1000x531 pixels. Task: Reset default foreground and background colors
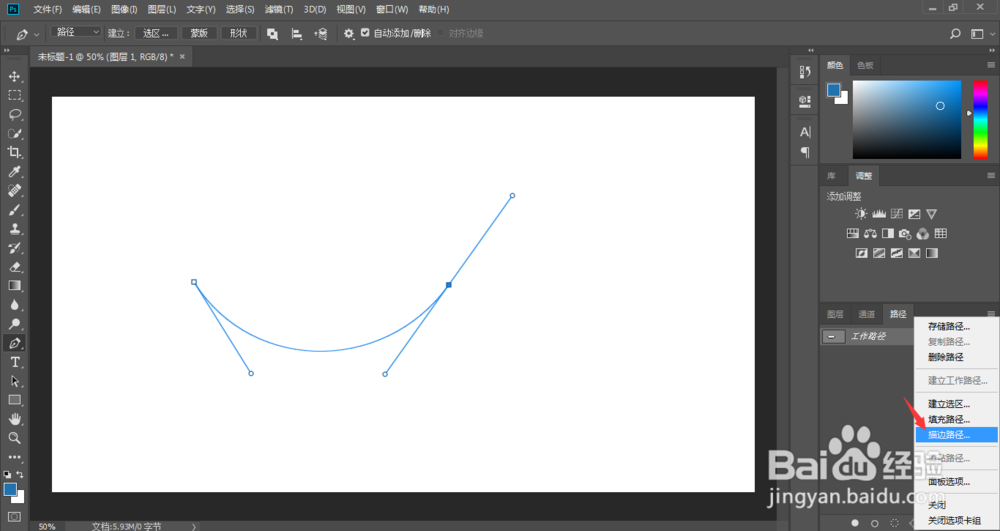[x=7, y=474]
